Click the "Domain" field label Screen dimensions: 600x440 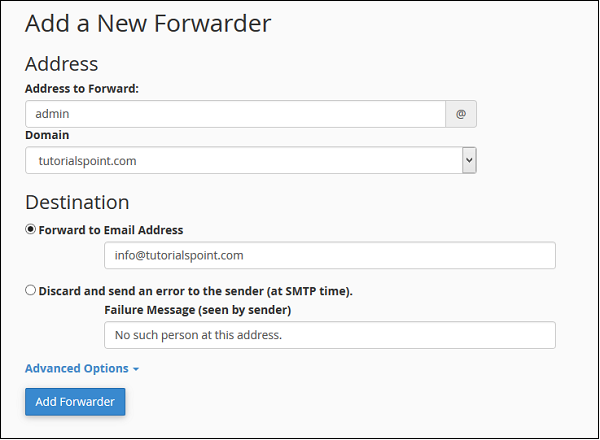[47, 135]
